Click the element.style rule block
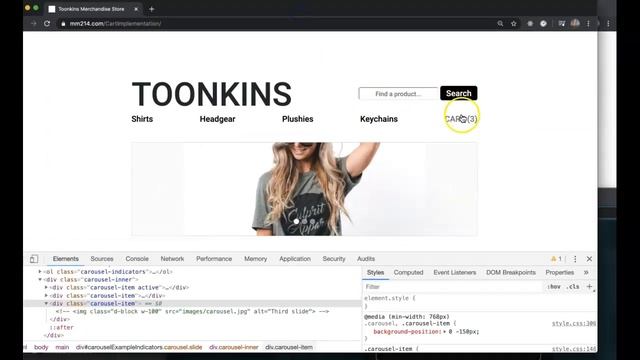Viewport: 640px width, 360px height. 480,302
